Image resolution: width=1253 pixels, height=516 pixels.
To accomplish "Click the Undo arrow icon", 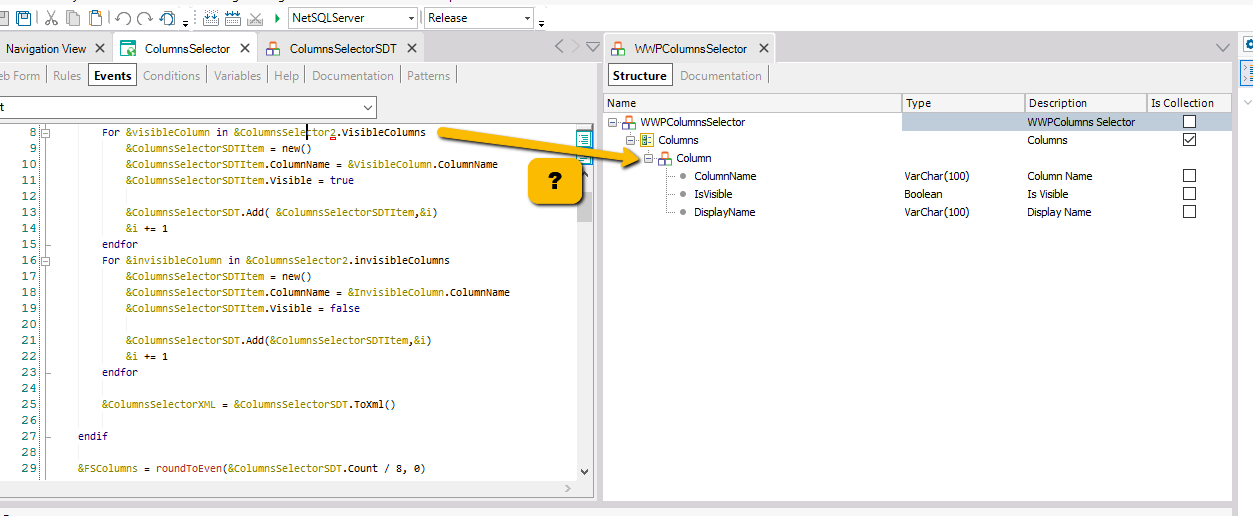I will point(123,18).
